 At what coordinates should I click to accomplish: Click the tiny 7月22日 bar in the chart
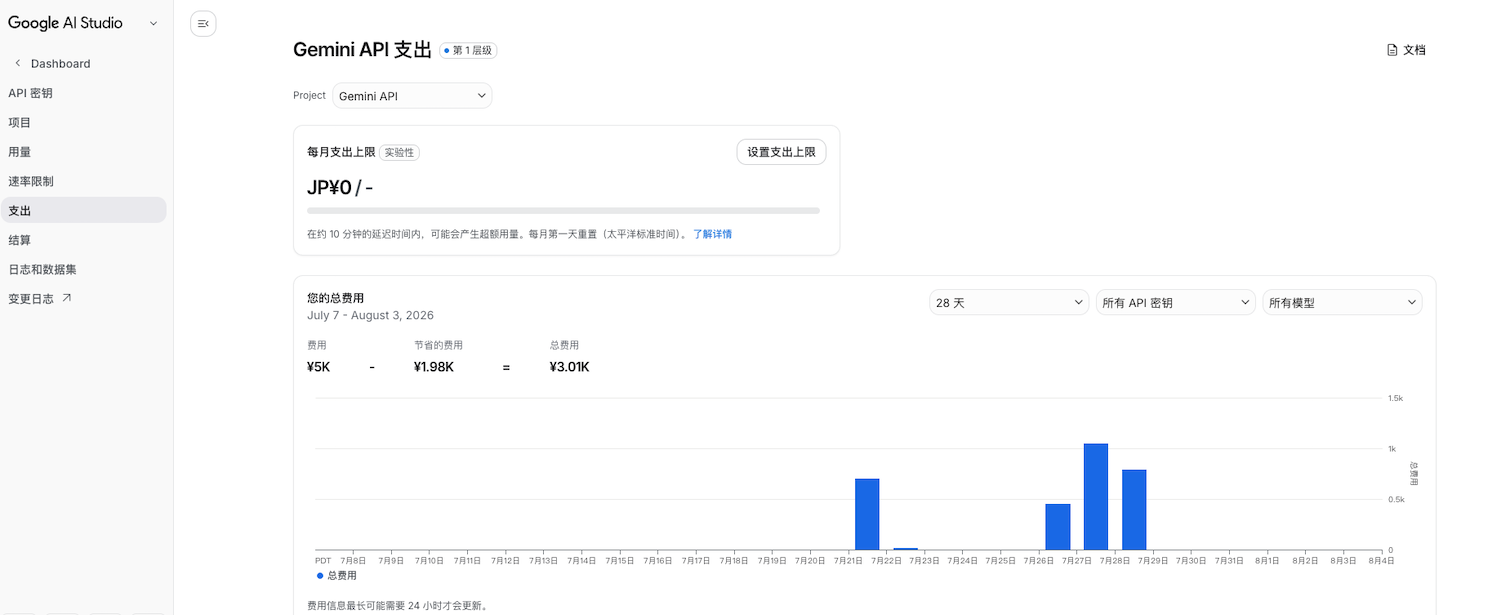click(905, 549)
